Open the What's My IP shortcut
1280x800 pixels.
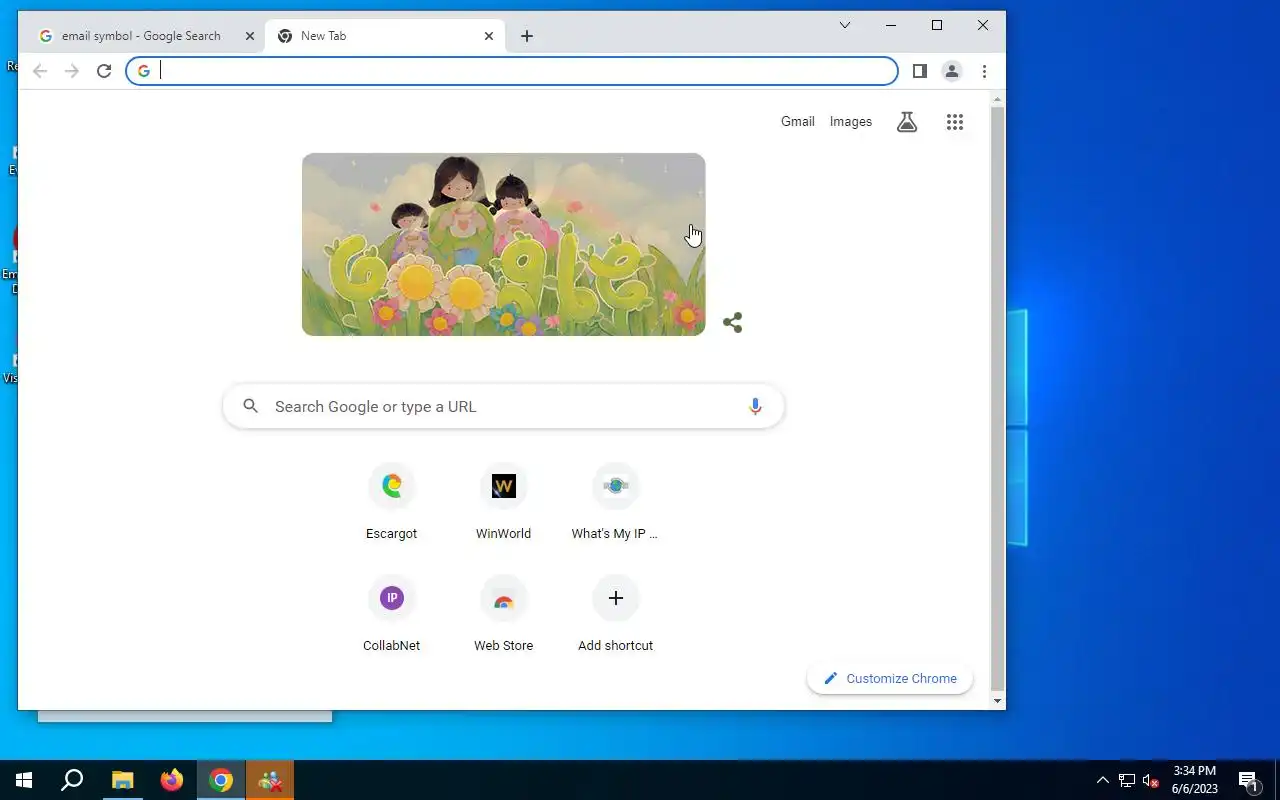click(615, 503)
